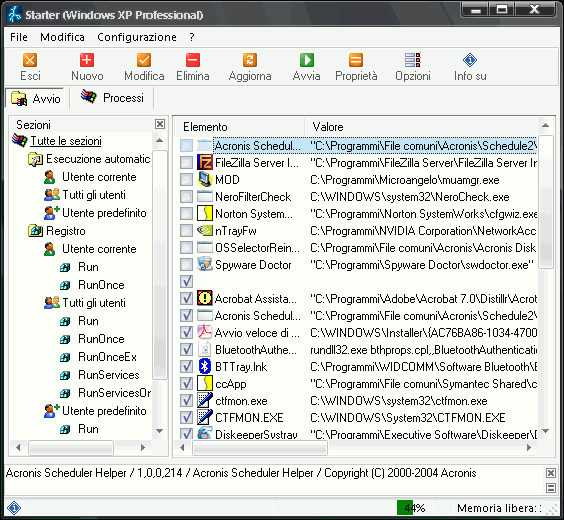564x520 pixels.
Task: Switch to the Avvio tab
Action: coord(35,98)
